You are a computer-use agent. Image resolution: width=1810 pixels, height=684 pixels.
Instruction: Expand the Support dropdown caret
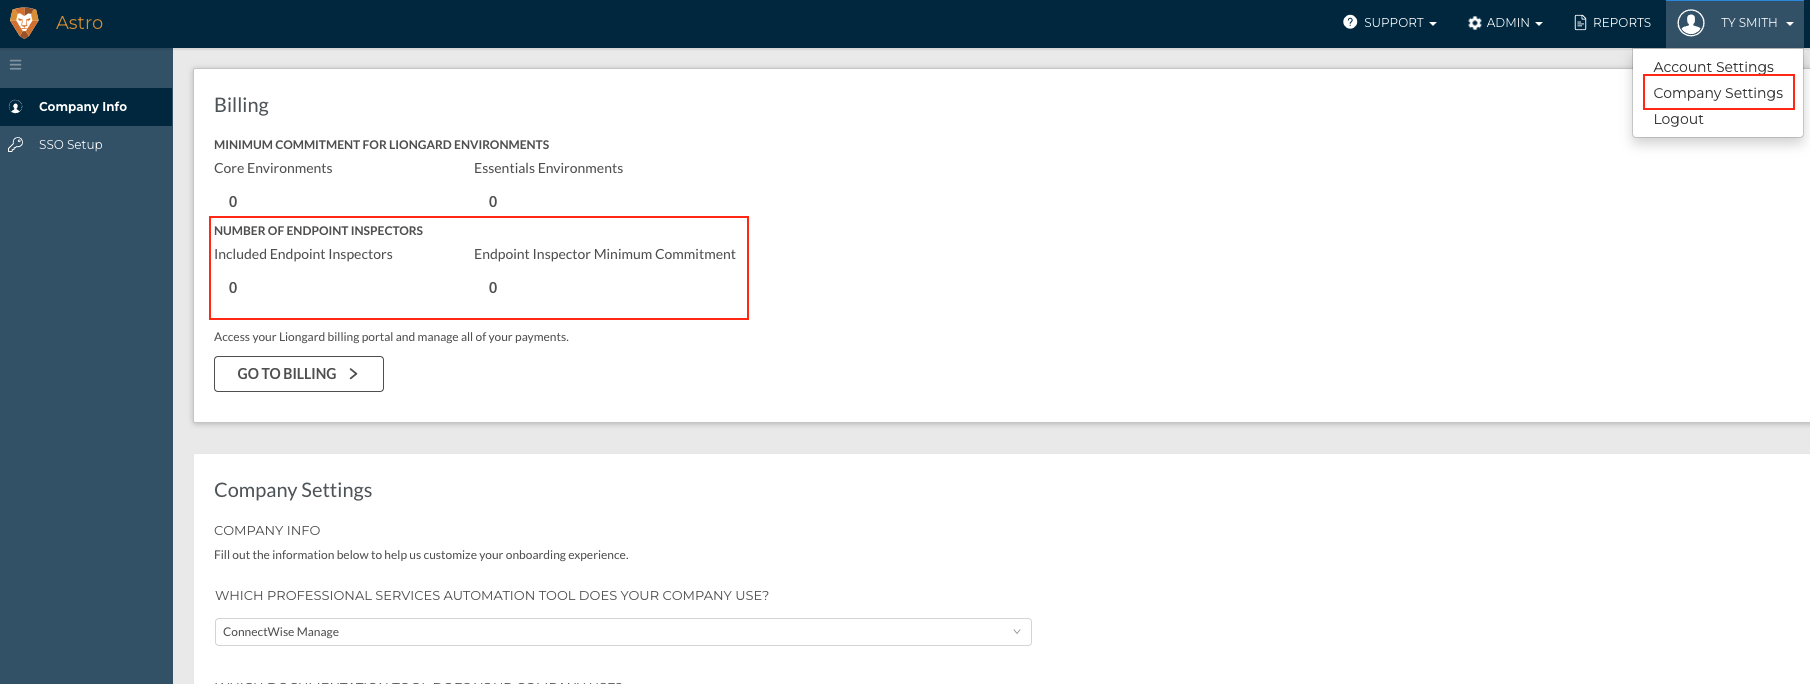[x=1433, y=24]
